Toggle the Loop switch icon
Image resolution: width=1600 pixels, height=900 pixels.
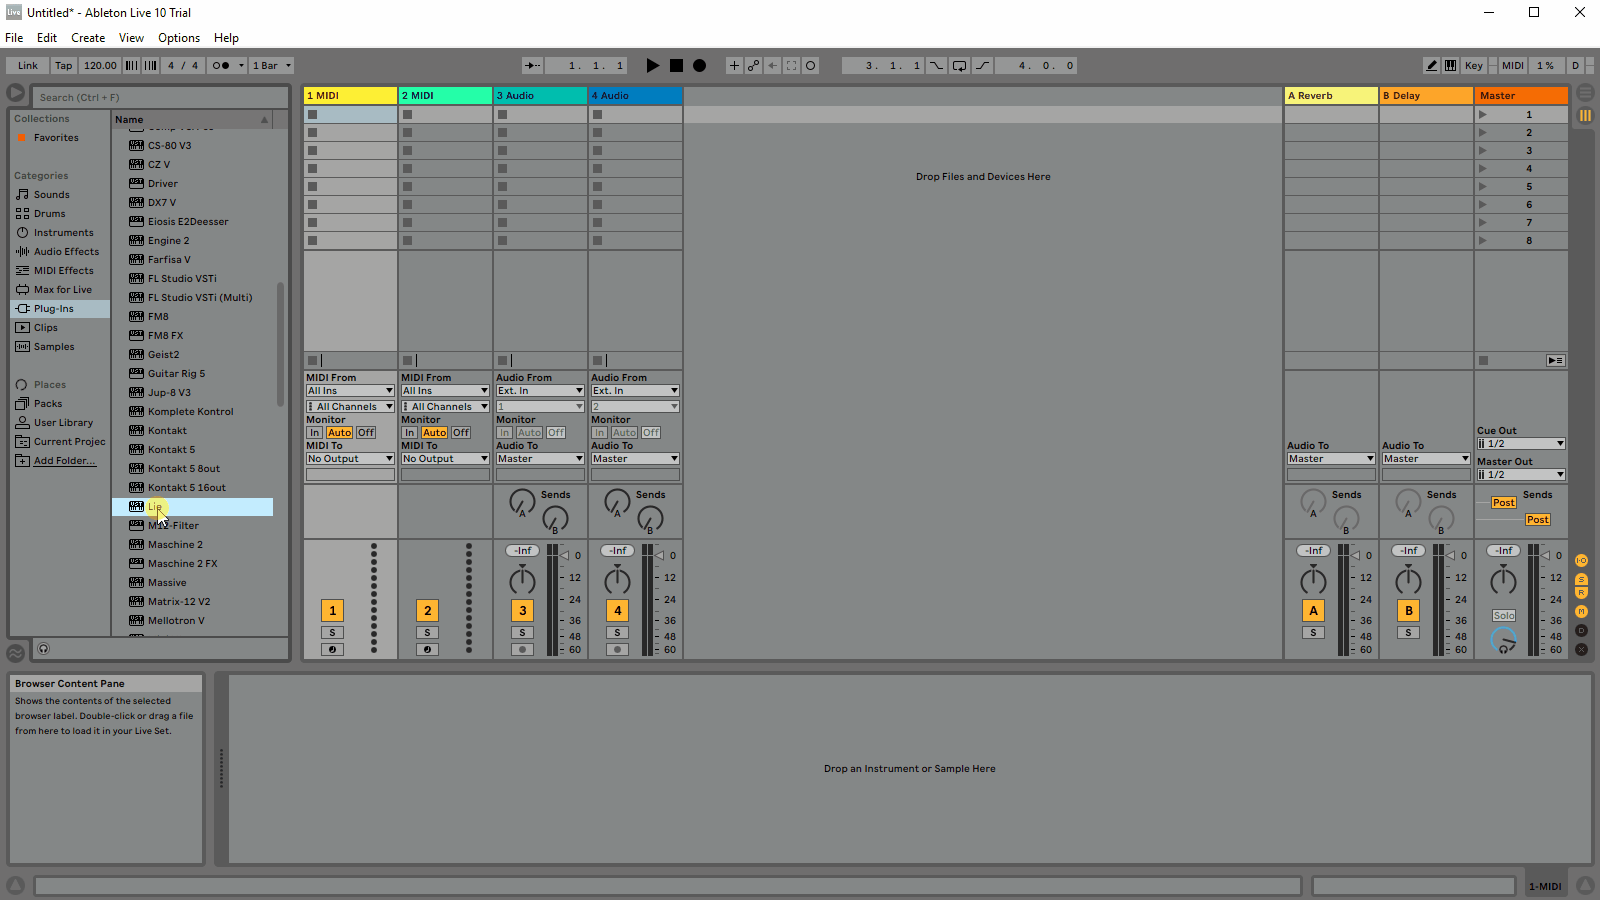(959, 66)
